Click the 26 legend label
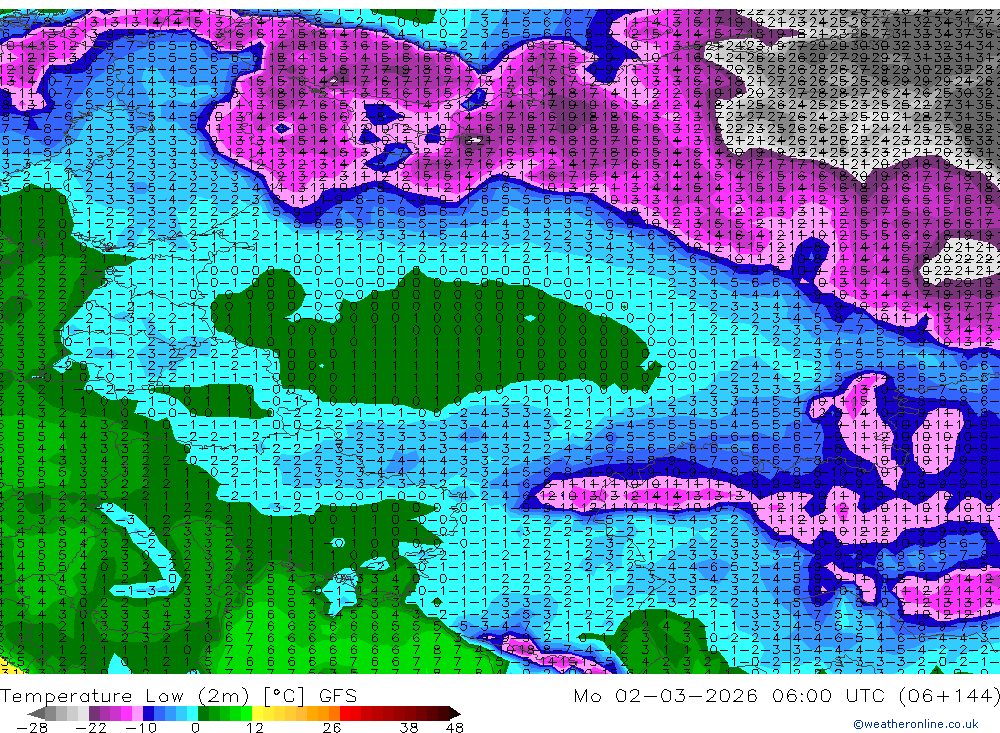This screenshot has height=733, width=1000. pyautogui.click(x=332, y=727)
